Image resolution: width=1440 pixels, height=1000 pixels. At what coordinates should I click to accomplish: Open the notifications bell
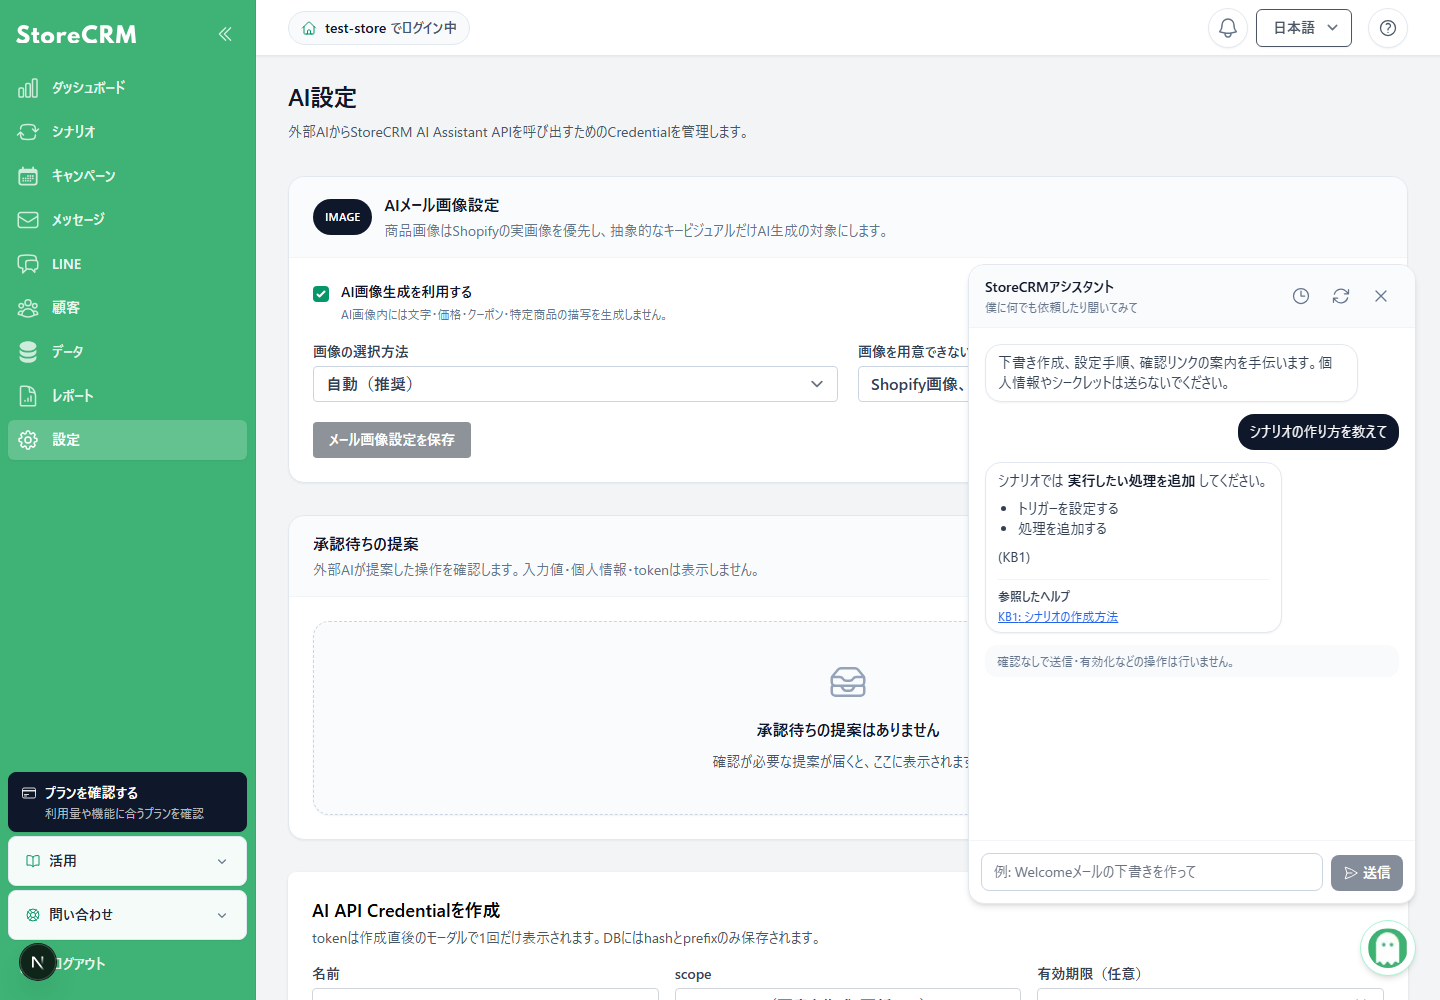click(x=1228, y=28)
